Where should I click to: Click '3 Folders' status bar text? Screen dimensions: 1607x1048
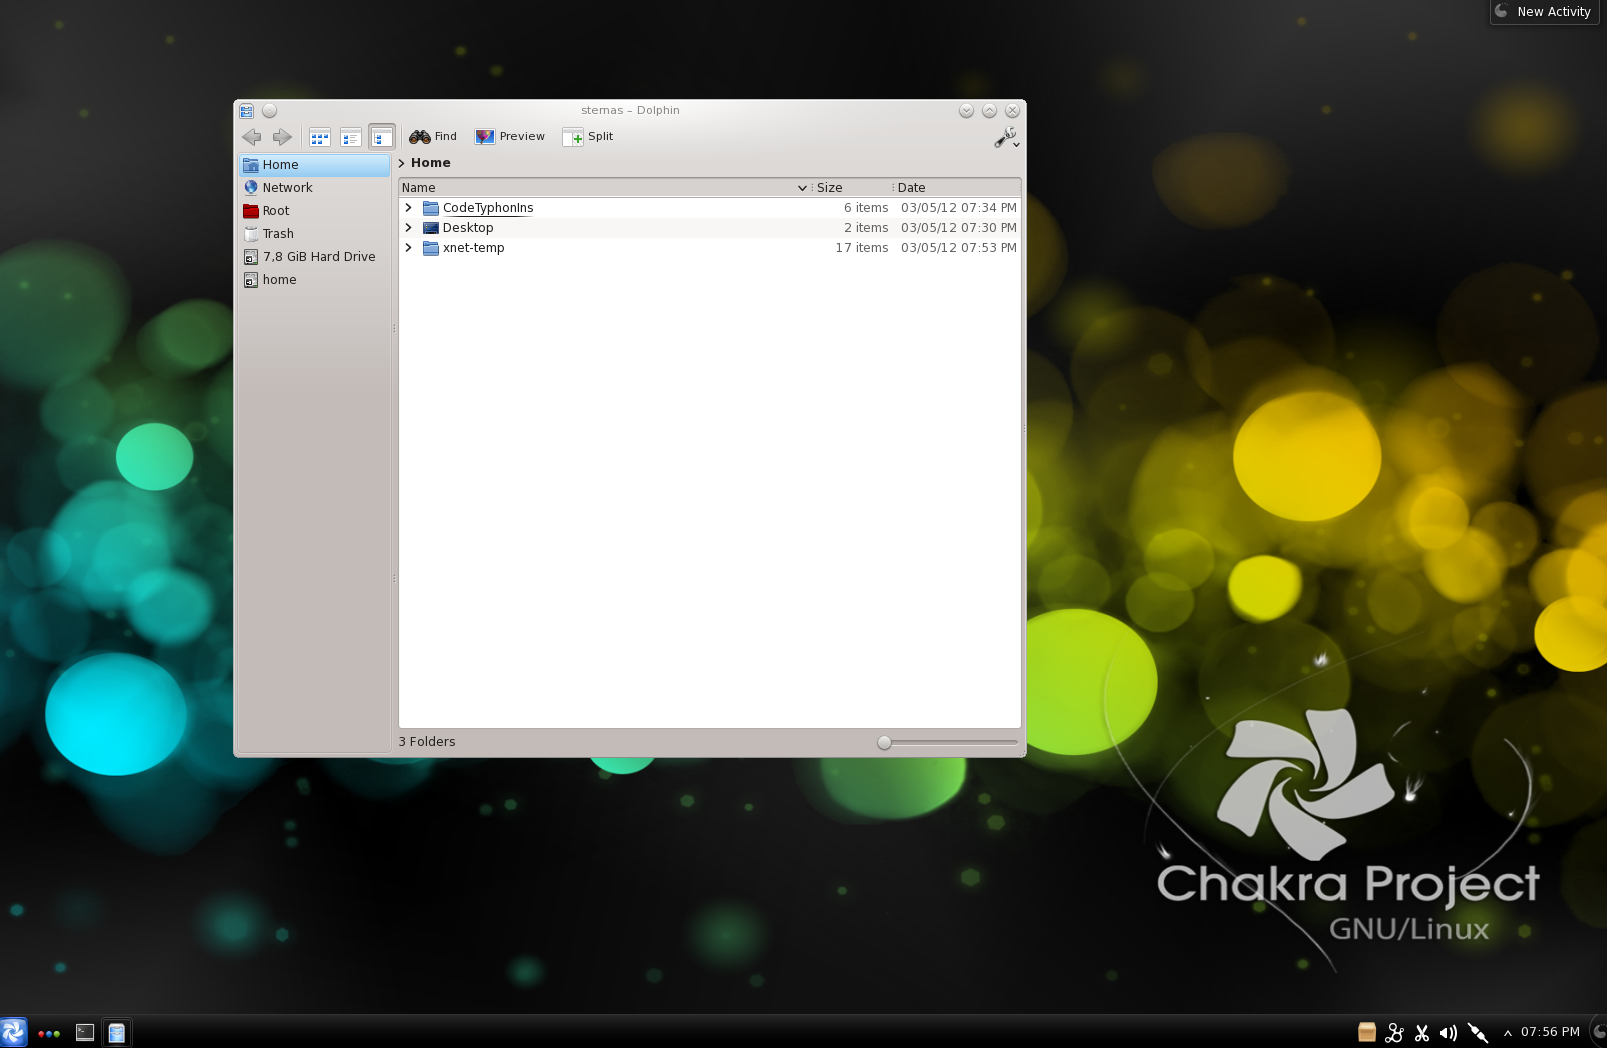427,742
